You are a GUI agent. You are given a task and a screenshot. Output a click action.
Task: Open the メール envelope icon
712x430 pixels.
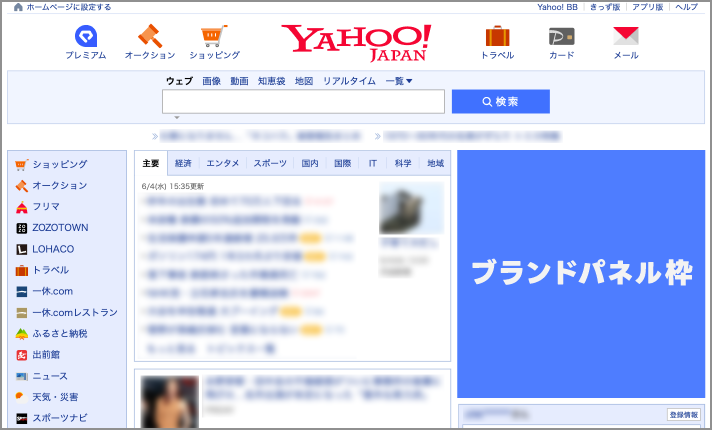[x=626, y=36]
